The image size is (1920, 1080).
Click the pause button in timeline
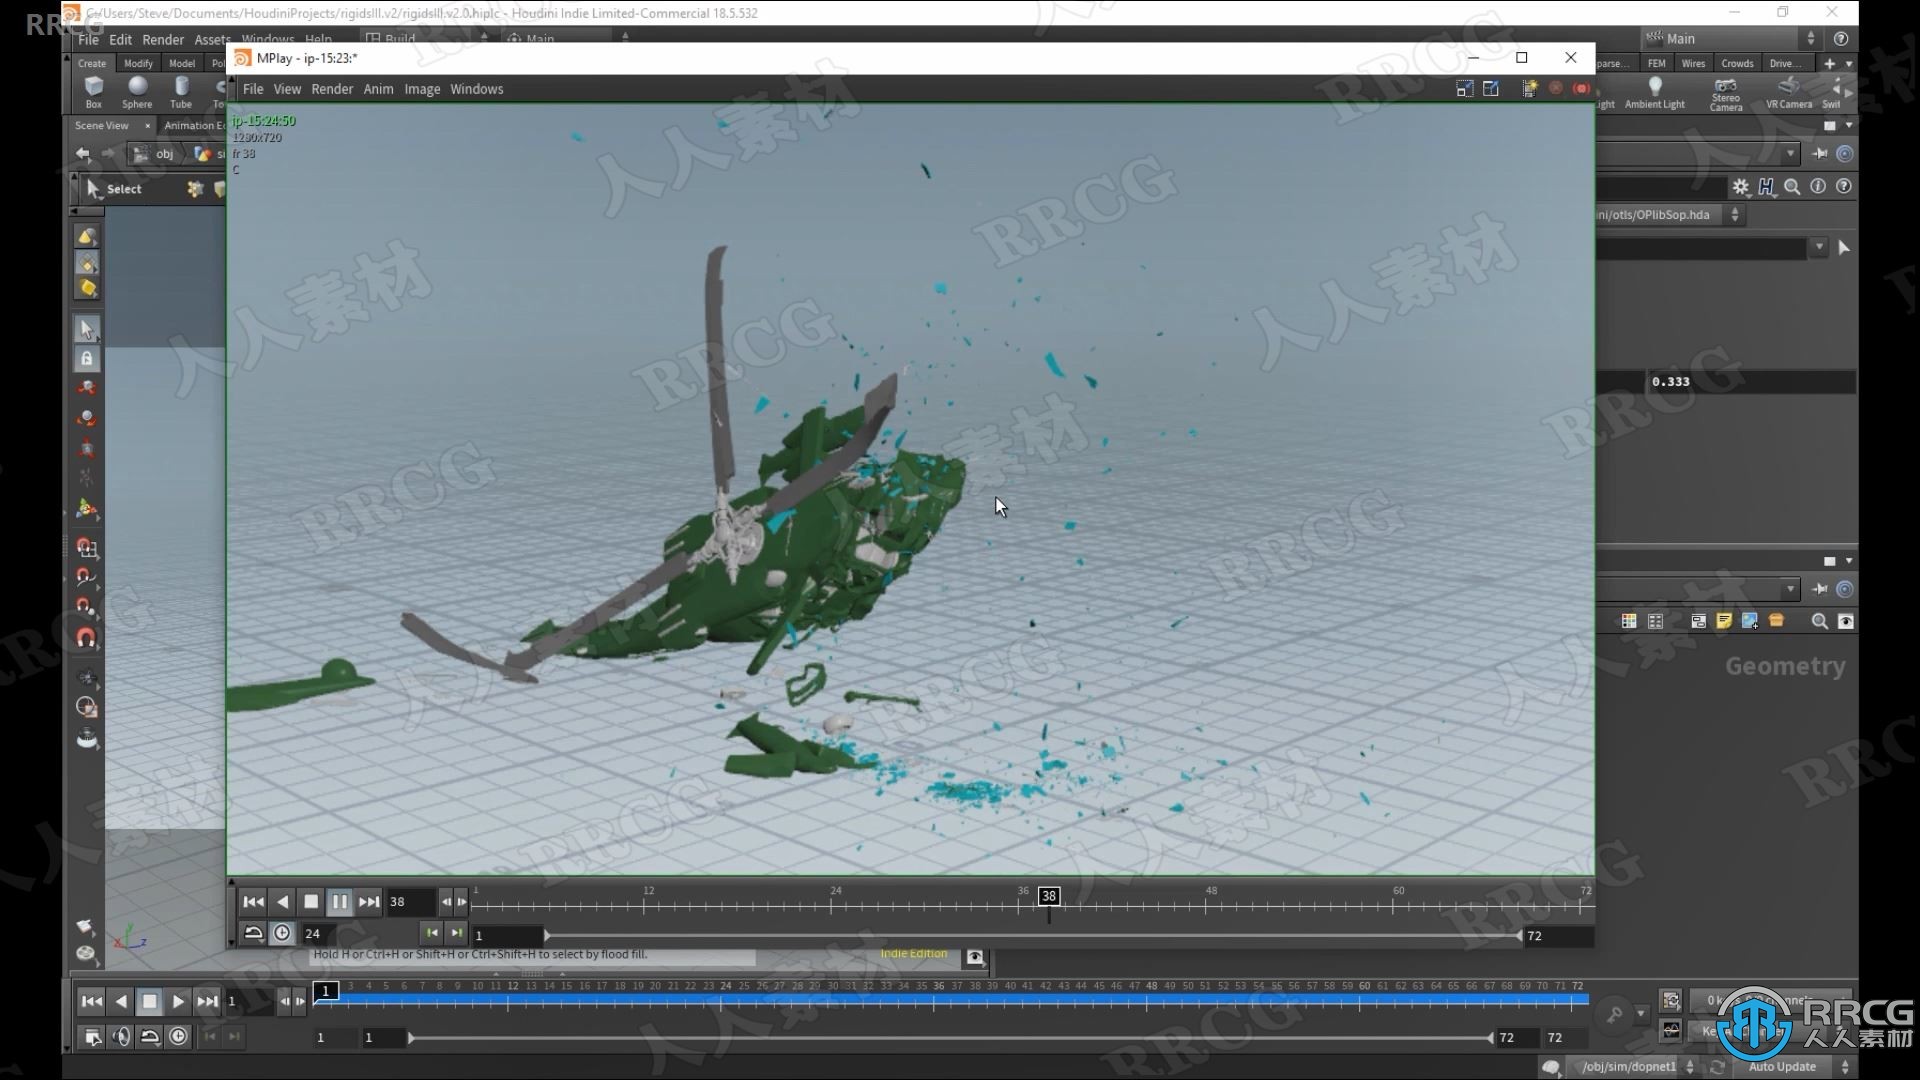[x=340, y=901]
